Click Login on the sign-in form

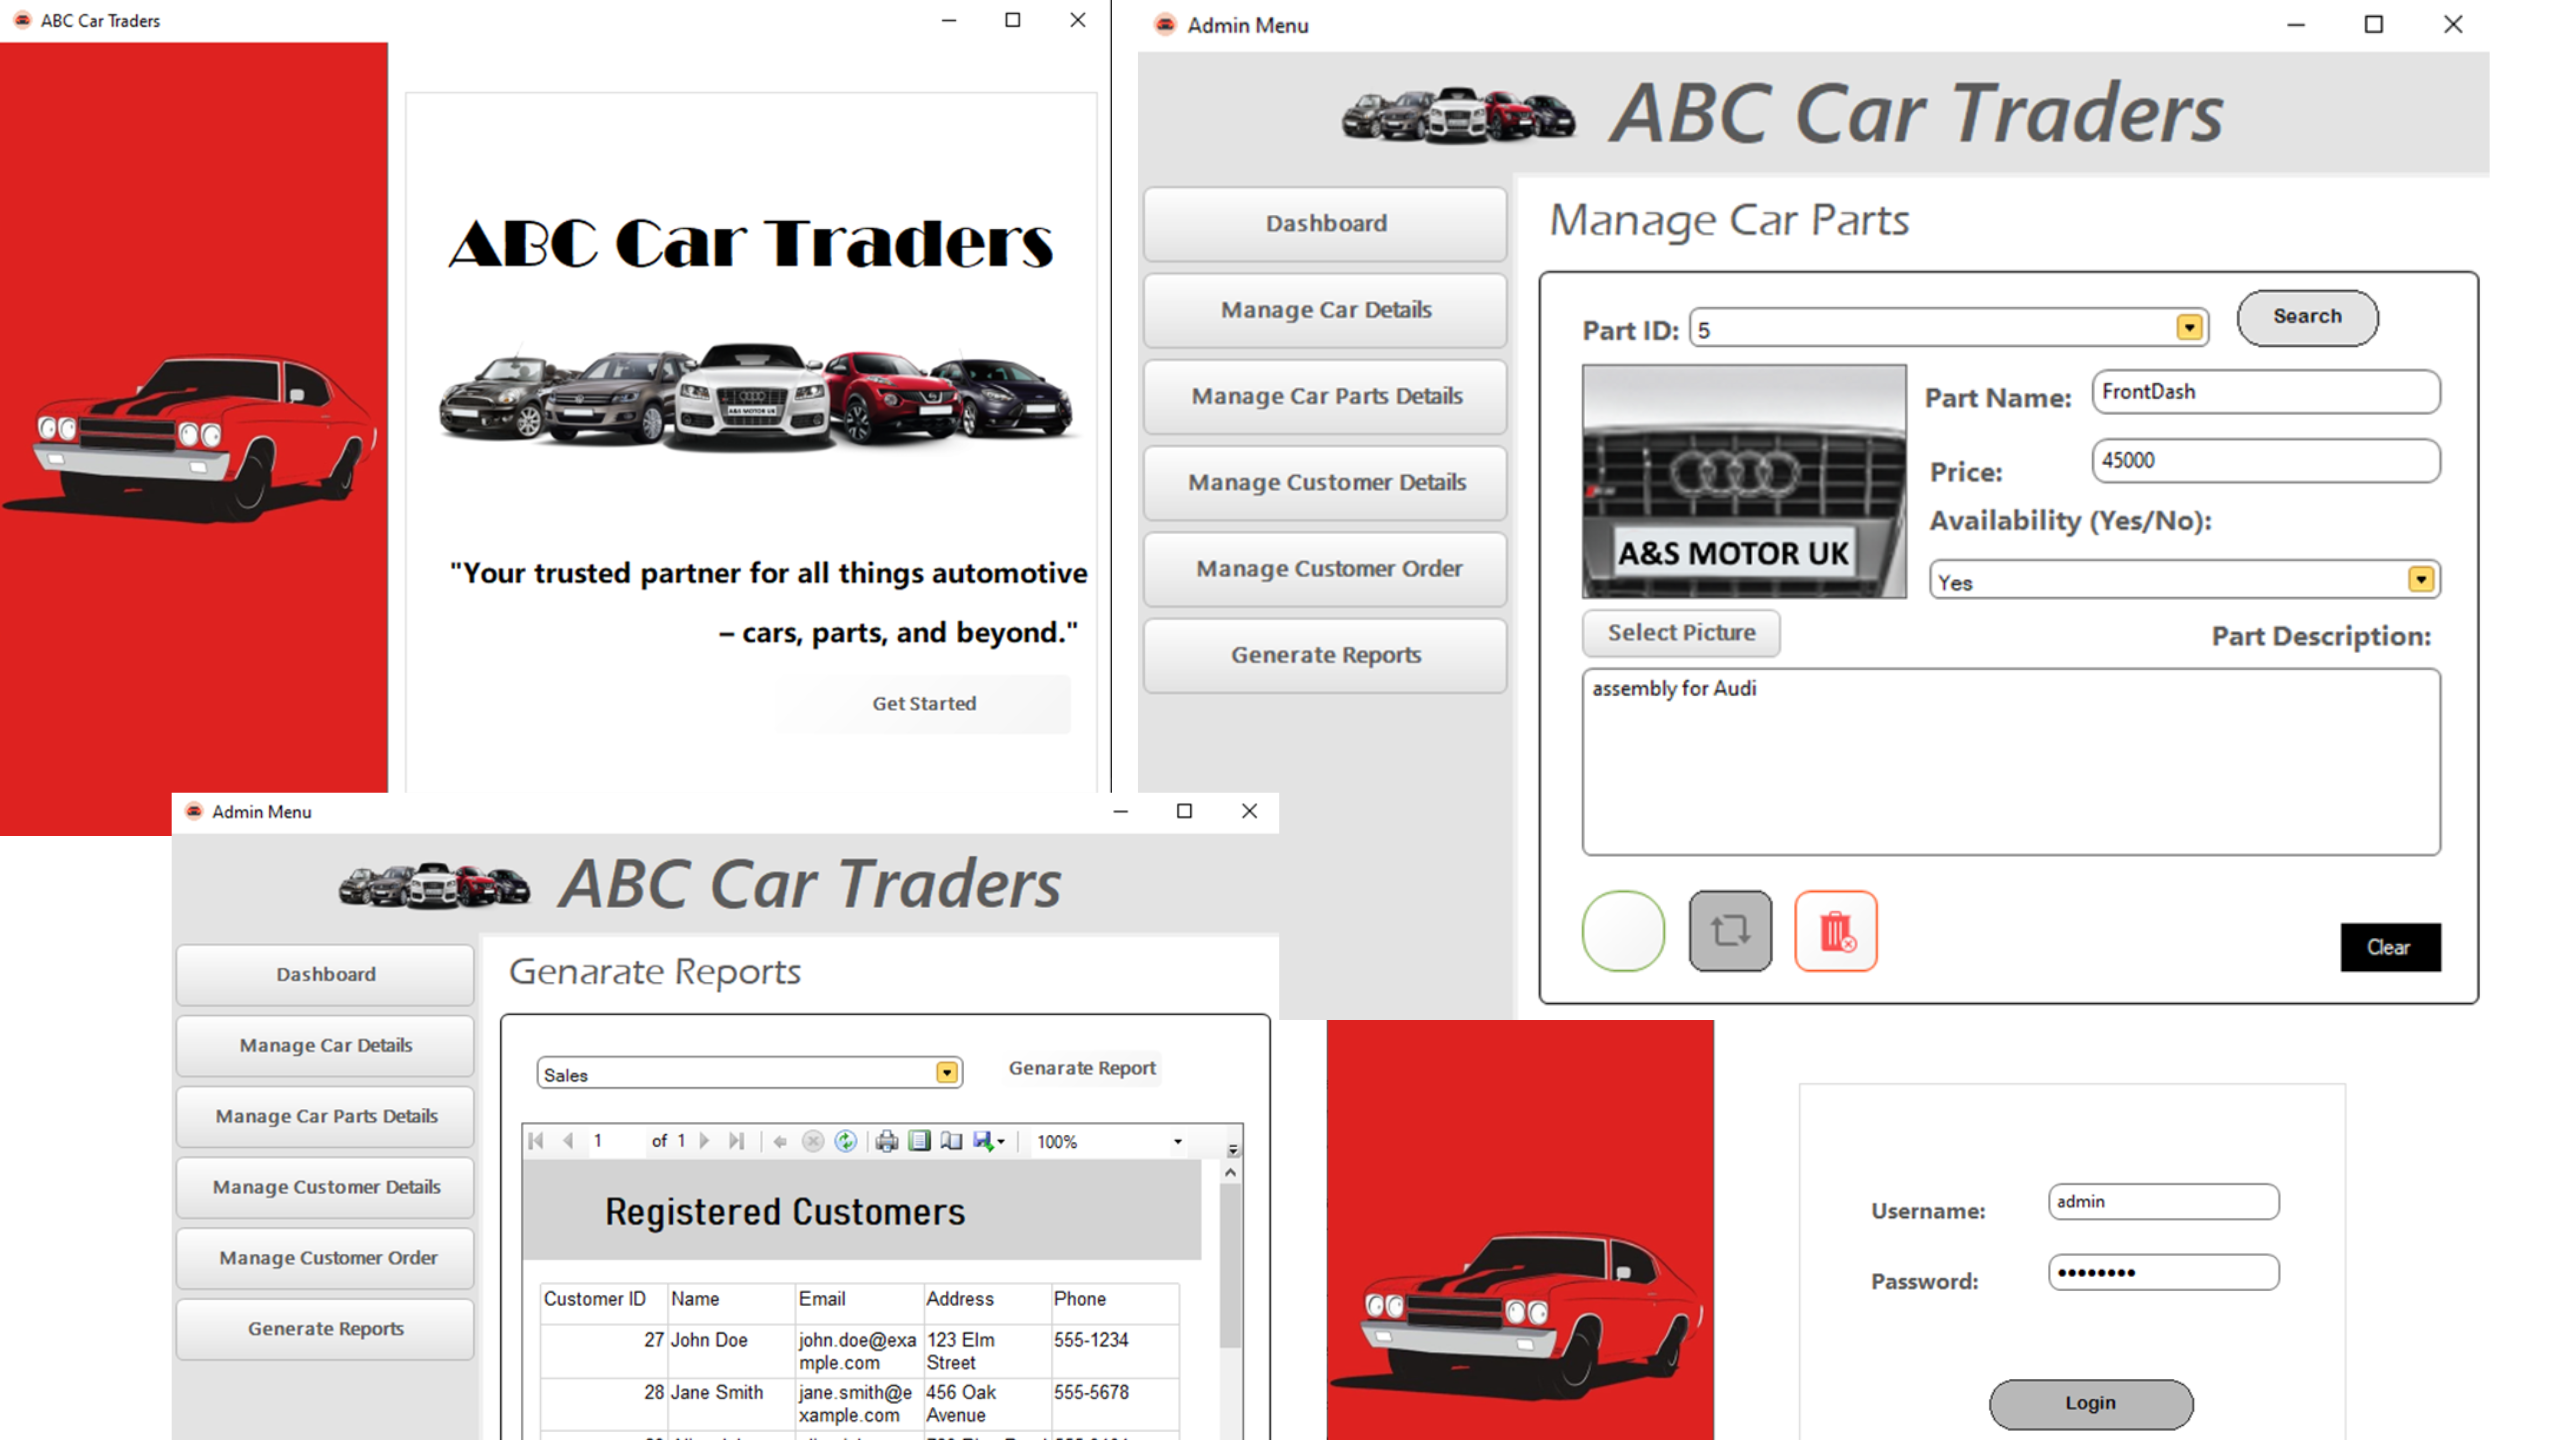point(2090,1403)
